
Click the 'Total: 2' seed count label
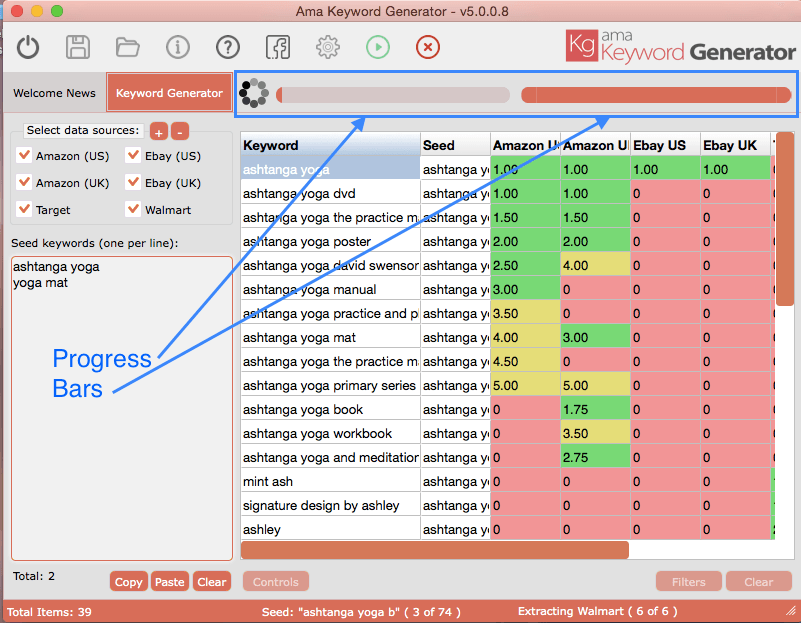[x=34, y=576]
